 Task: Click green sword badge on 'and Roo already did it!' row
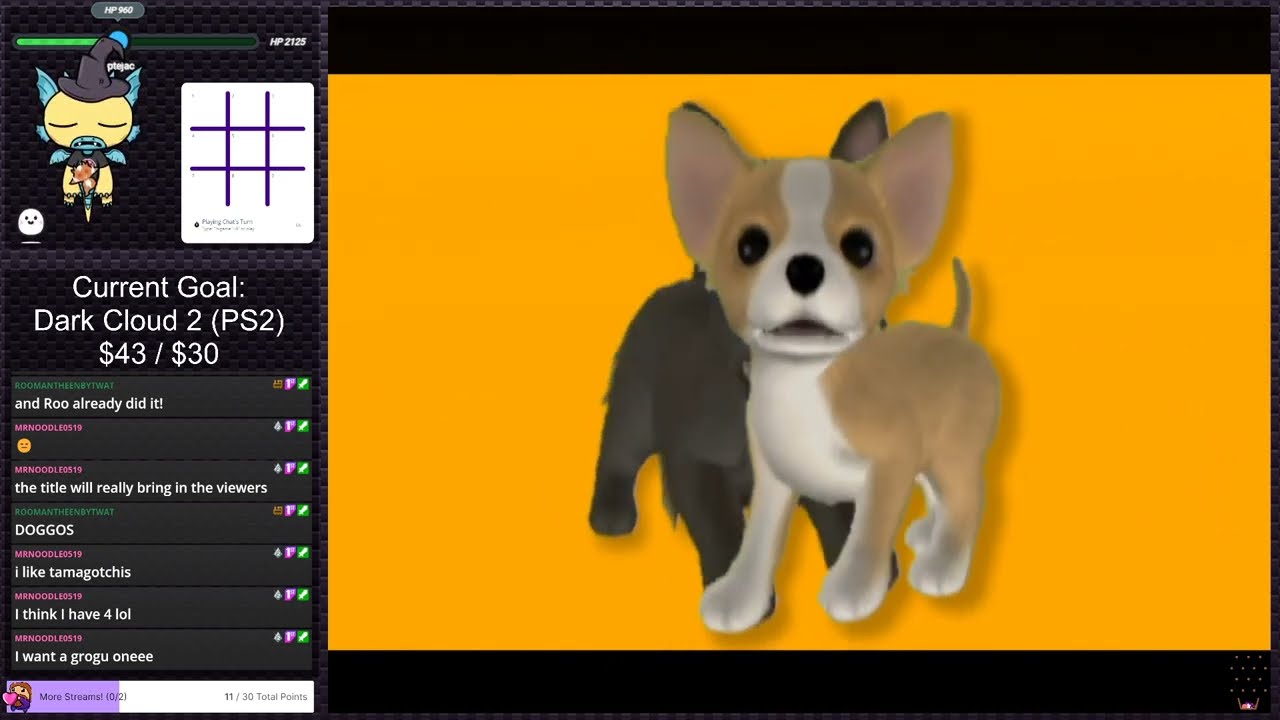(303, 384)
